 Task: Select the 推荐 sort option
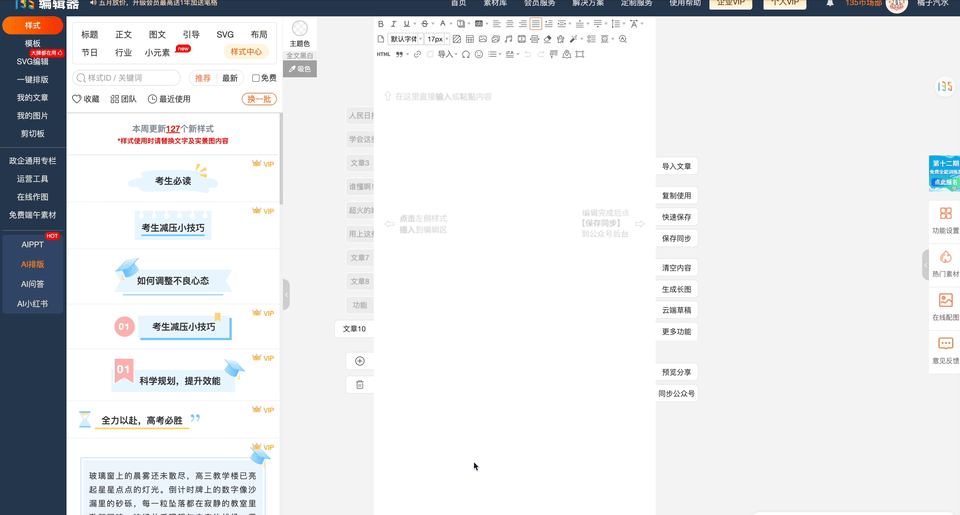coord(203,78)
